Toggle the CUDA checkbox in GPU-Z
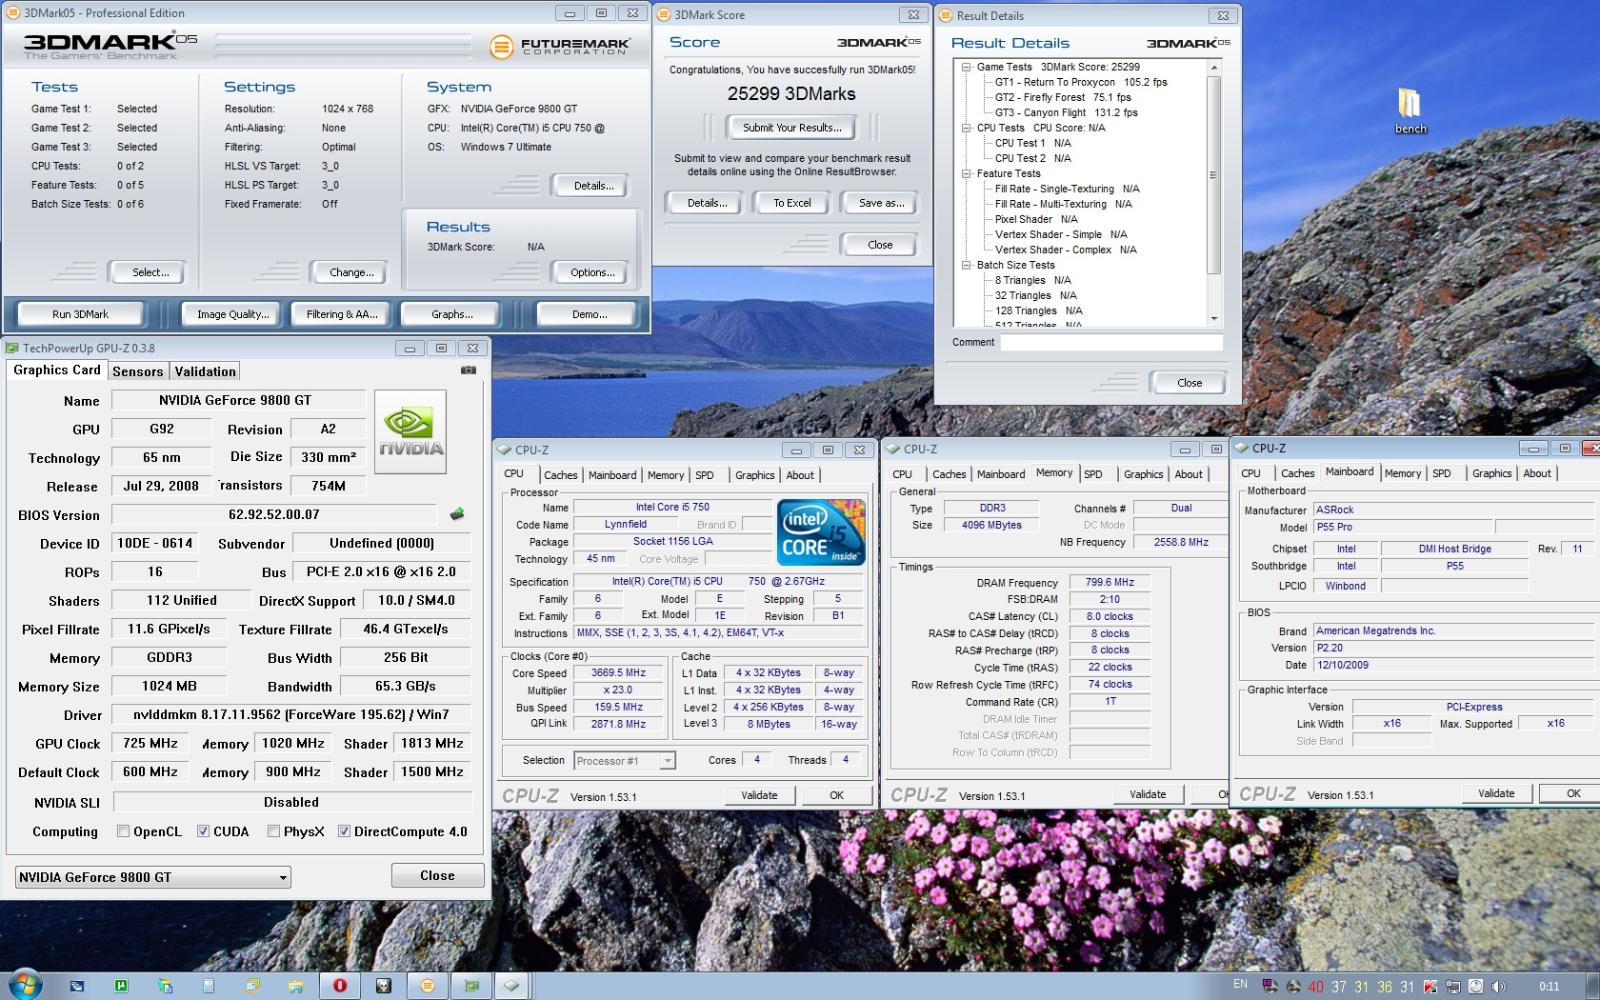This screenshot has width=1600, height=1000. tap(203, 831)
